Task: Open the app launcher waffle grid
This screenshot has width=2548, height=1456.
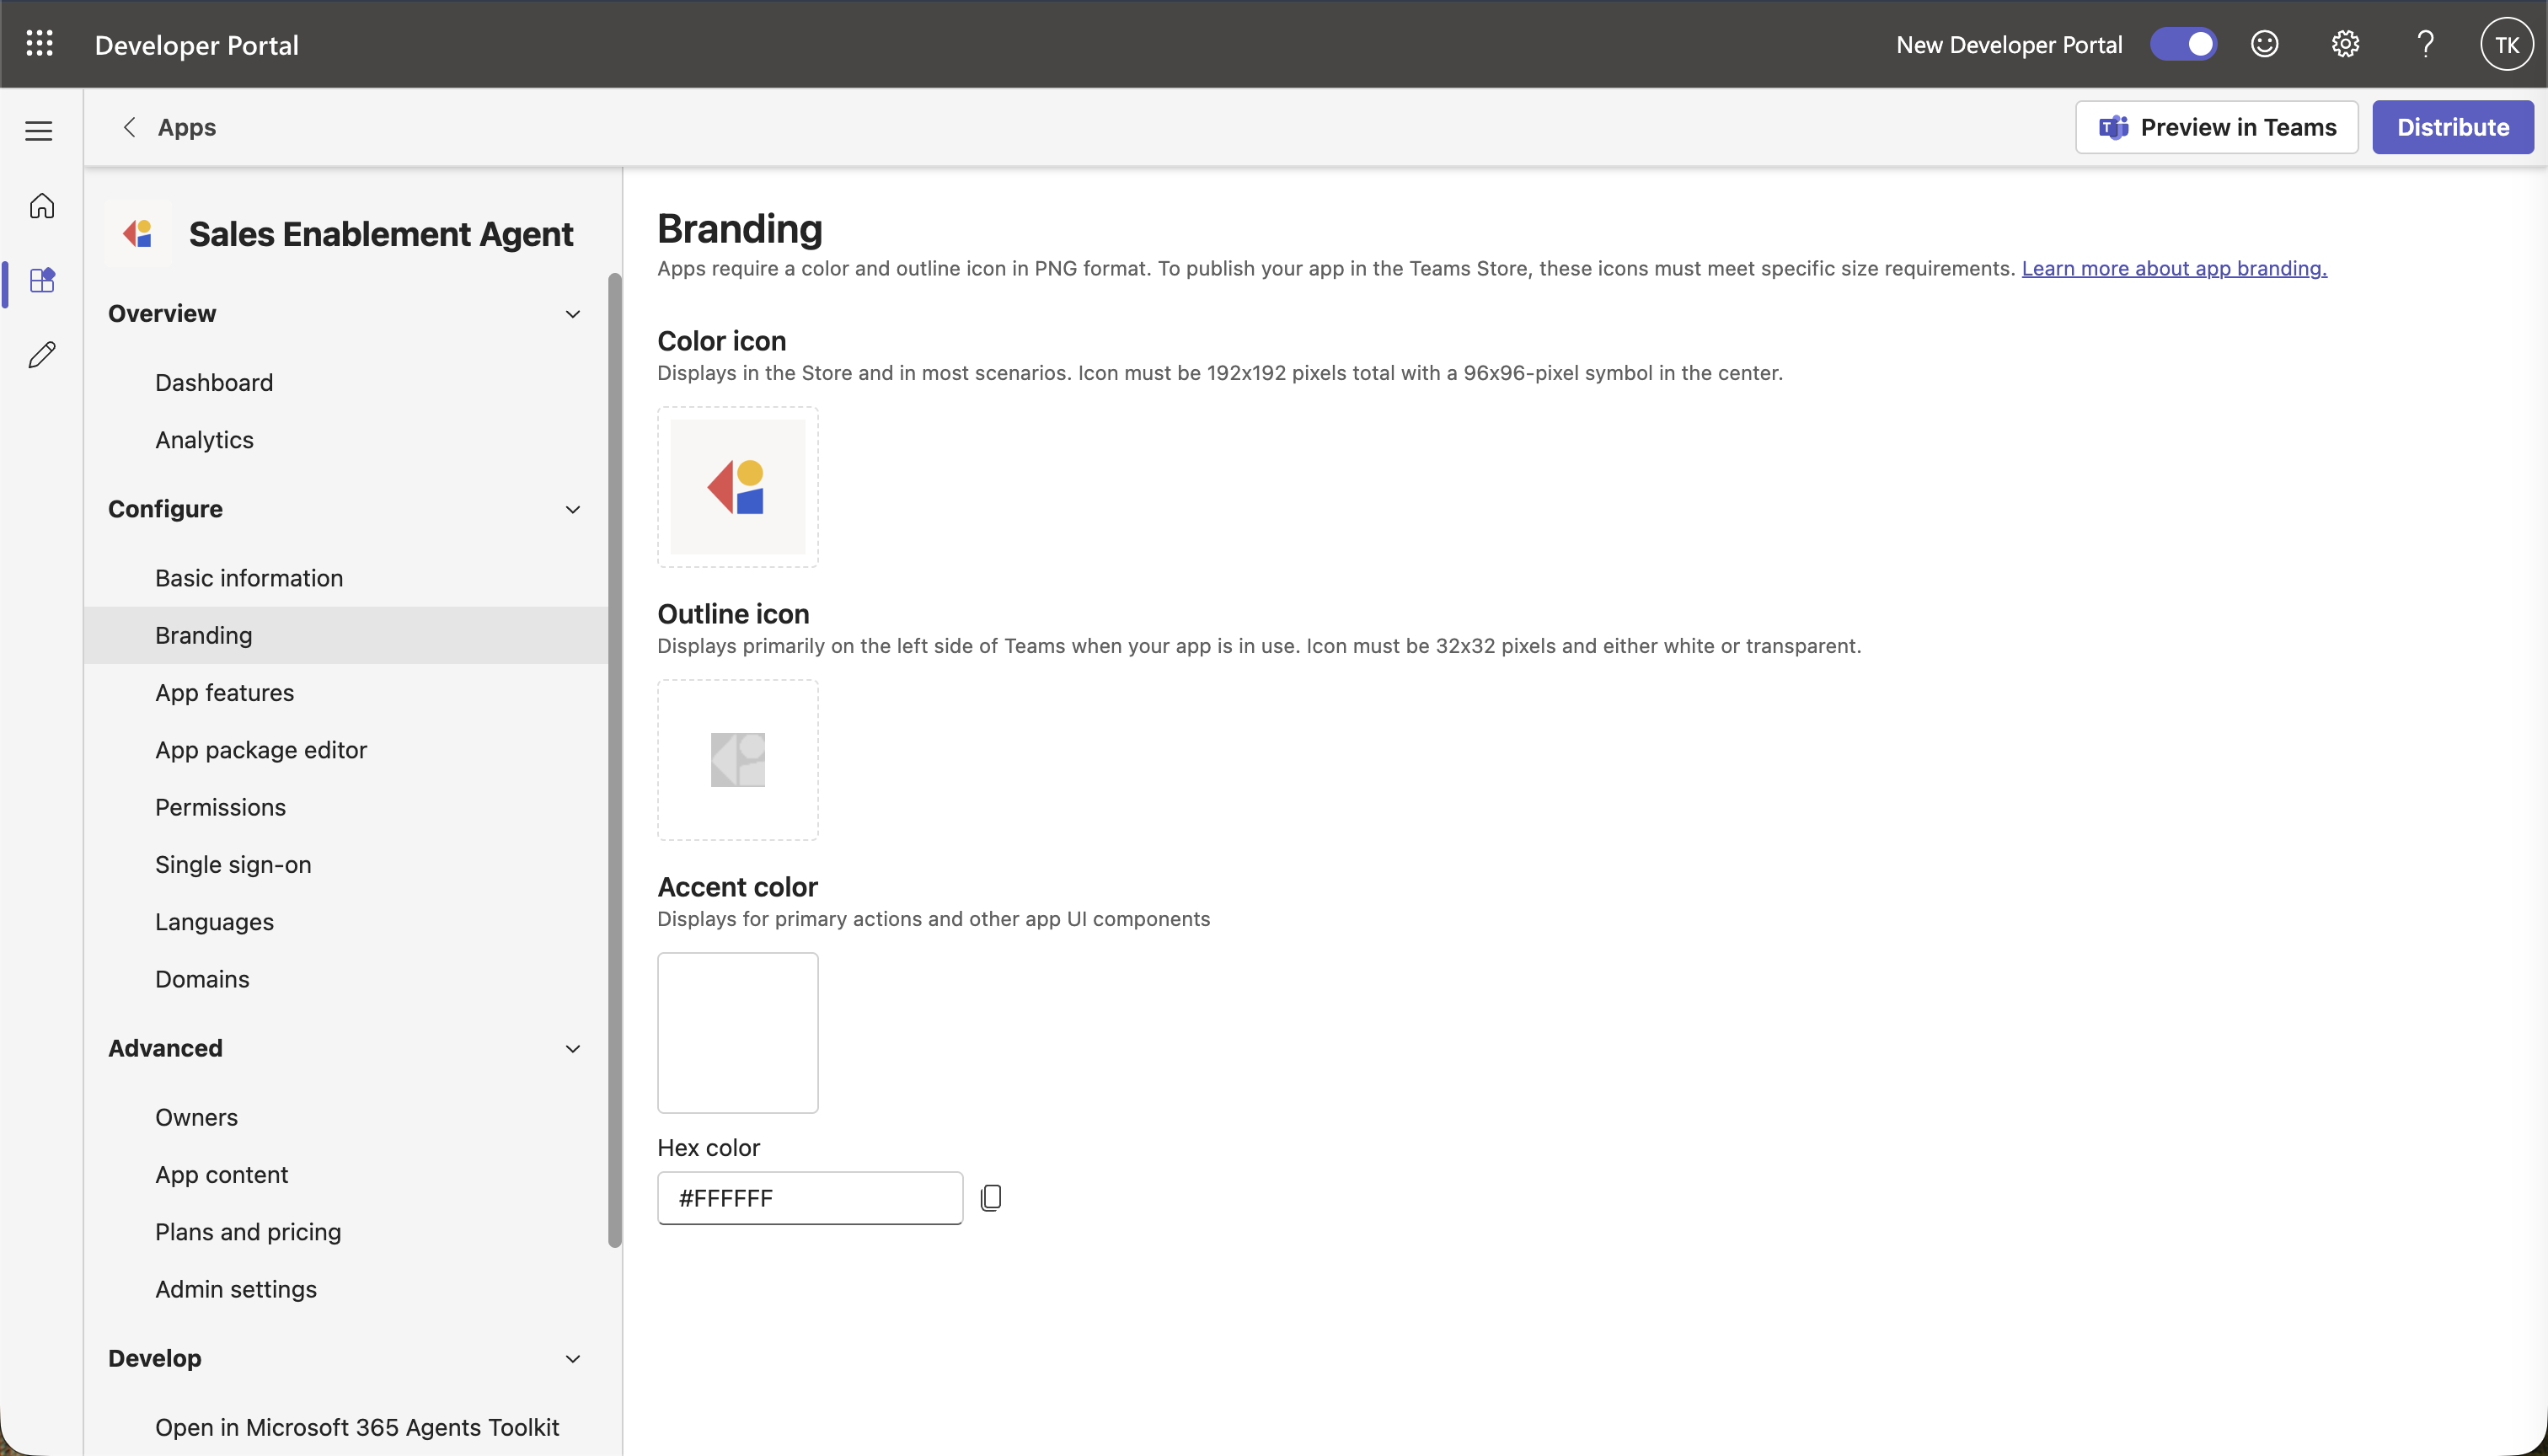Action: coord(39,44)
